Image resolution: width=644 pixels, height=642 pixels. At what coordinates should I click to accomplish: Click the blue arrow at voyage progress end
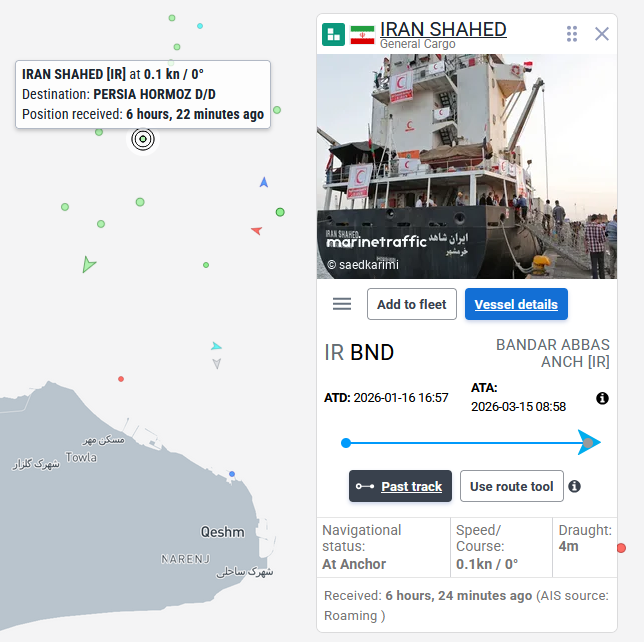[x=589, y=442]
